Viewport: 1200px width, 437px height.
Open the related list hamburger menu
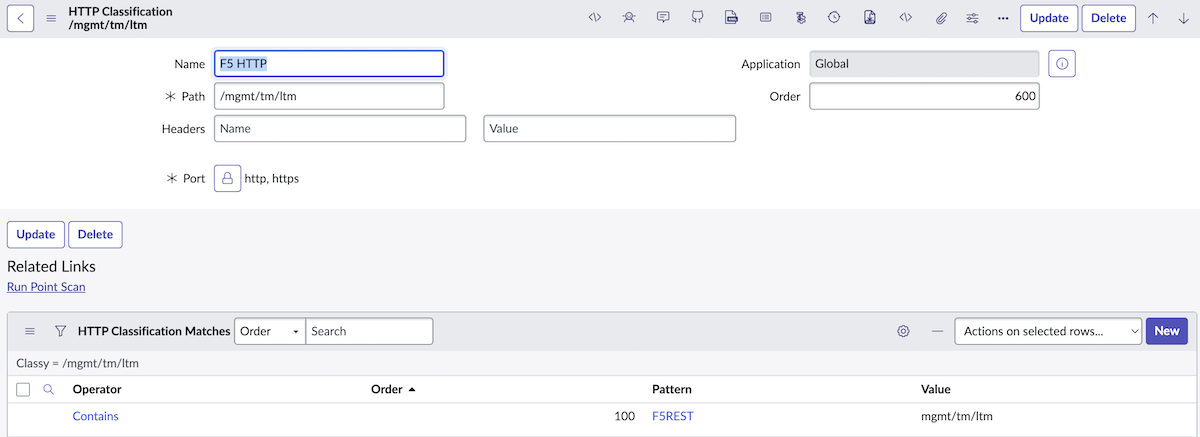(30, 331)
